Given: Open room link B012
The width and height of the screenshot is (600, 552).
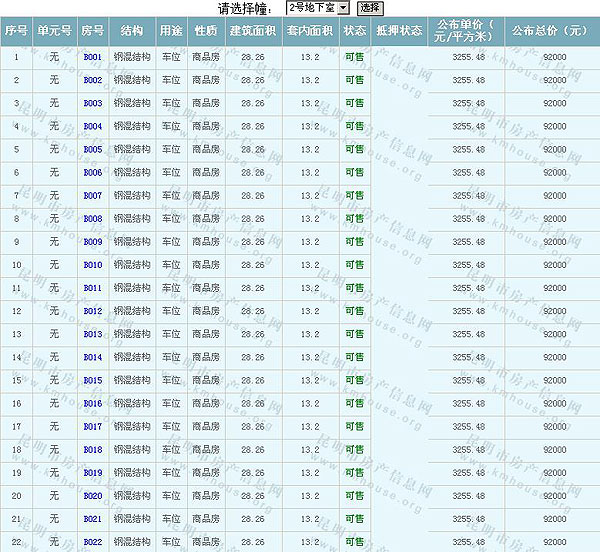Looking at the screenshot, I should tap(92, 311).
